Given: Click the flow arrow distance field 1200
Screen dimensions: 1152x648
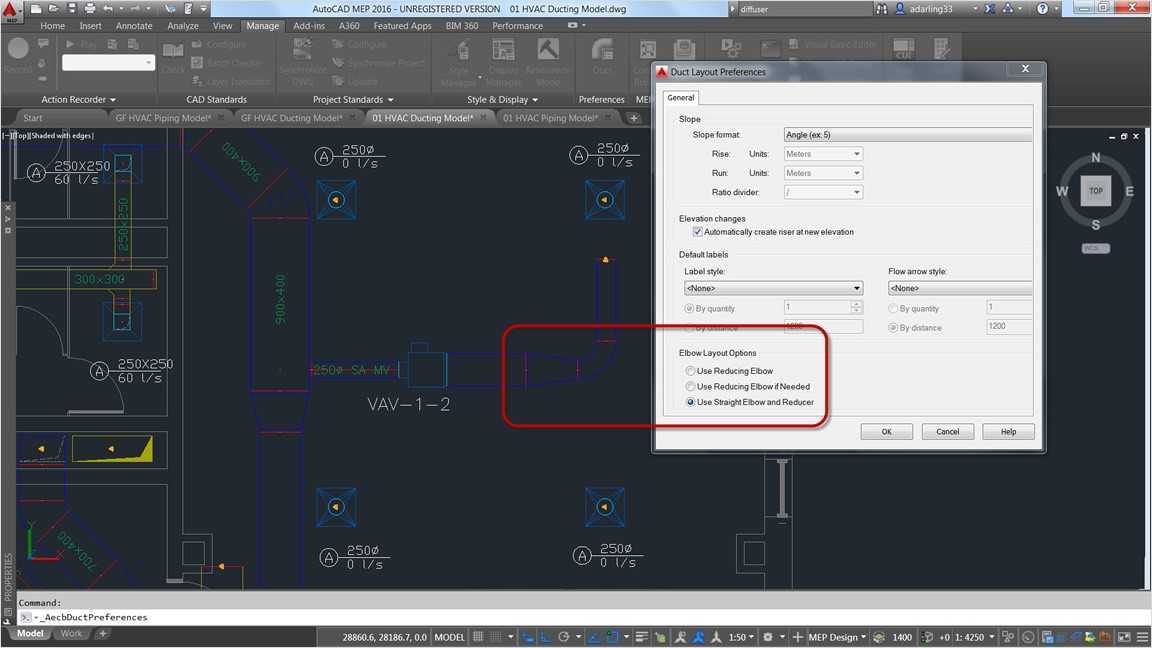Looking at the screenshot, I should click(1009, 326).
